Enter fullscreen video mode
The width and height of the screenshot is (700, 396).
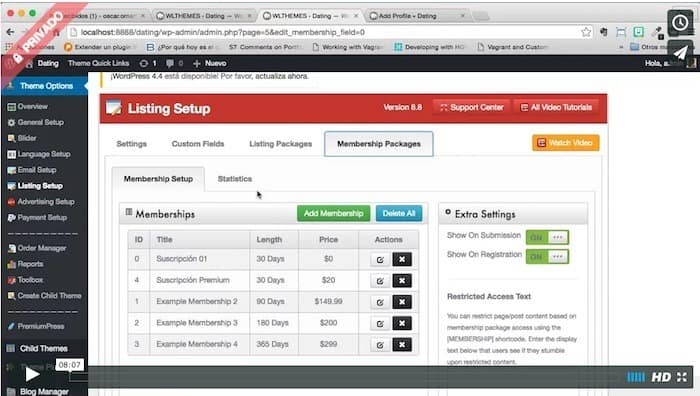tap(682, 377)
